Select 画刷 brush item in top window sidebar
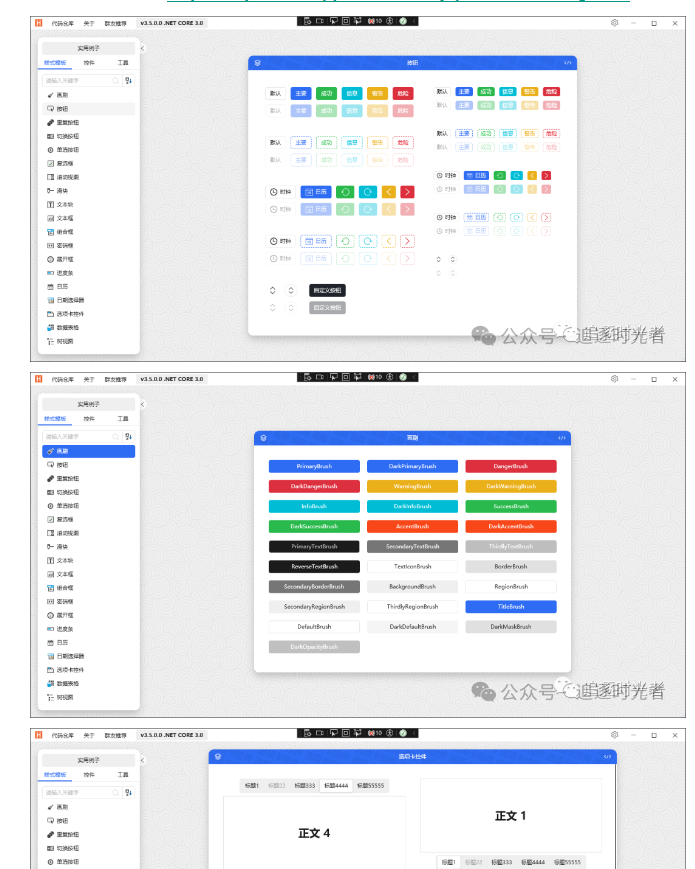This screenshot has height=869, width=695. pos(89,95)
